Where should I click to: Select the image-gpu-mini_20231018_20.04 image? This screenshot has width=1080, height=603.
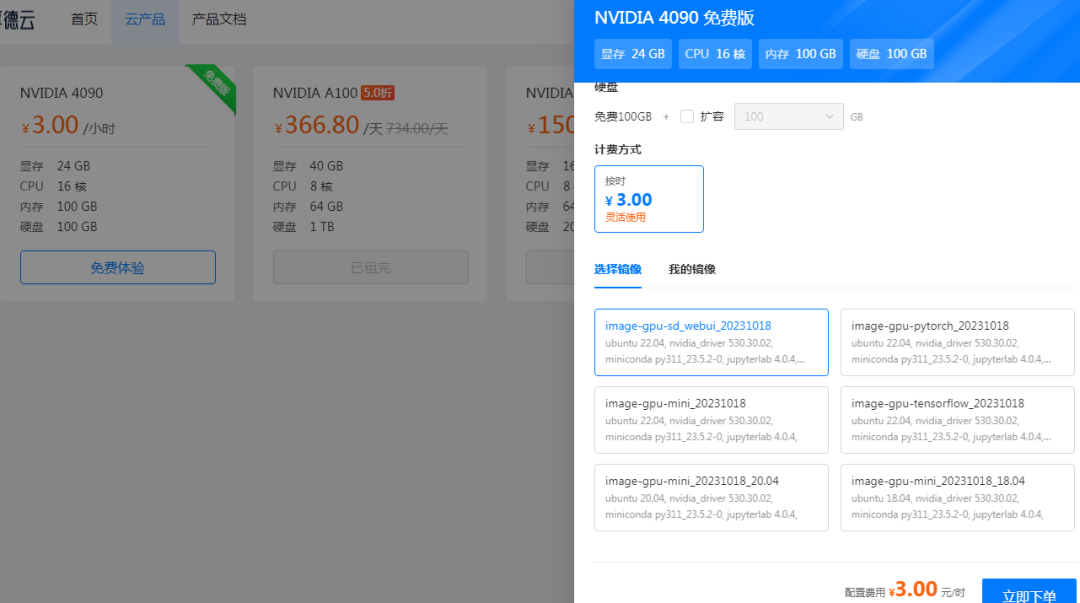711,497
